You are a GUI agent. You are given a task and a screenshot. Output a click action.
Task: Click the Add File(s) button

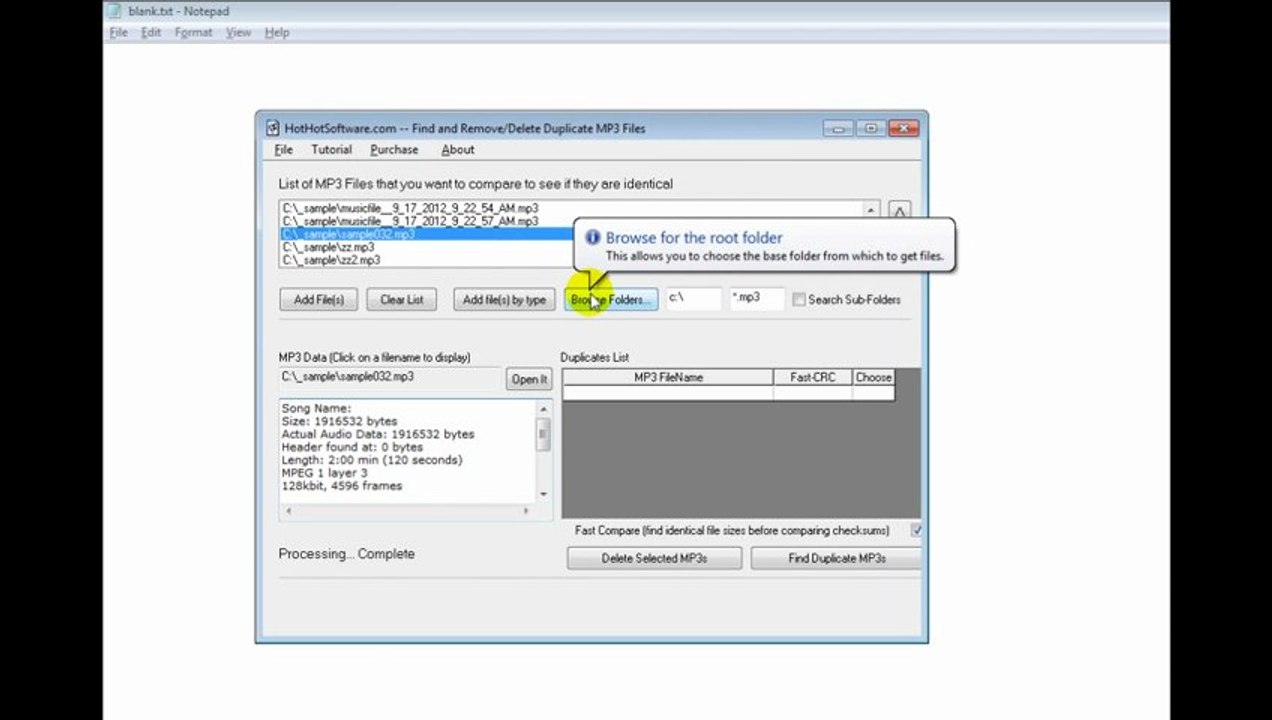(x=319, y=299)
